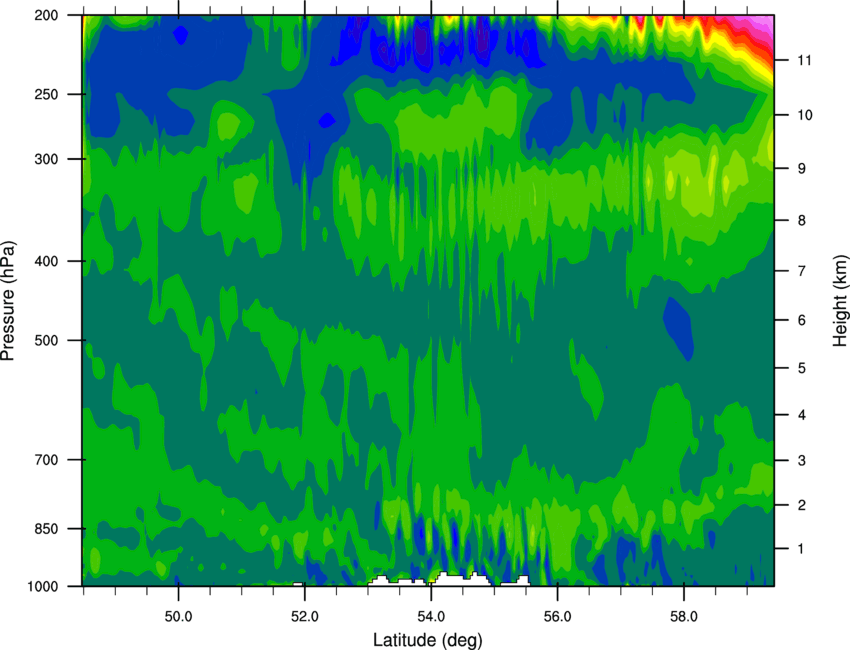The height and width of the screenshot is (650, 850).
Task: Select the 300 pressure tick label
Action: 47,159
